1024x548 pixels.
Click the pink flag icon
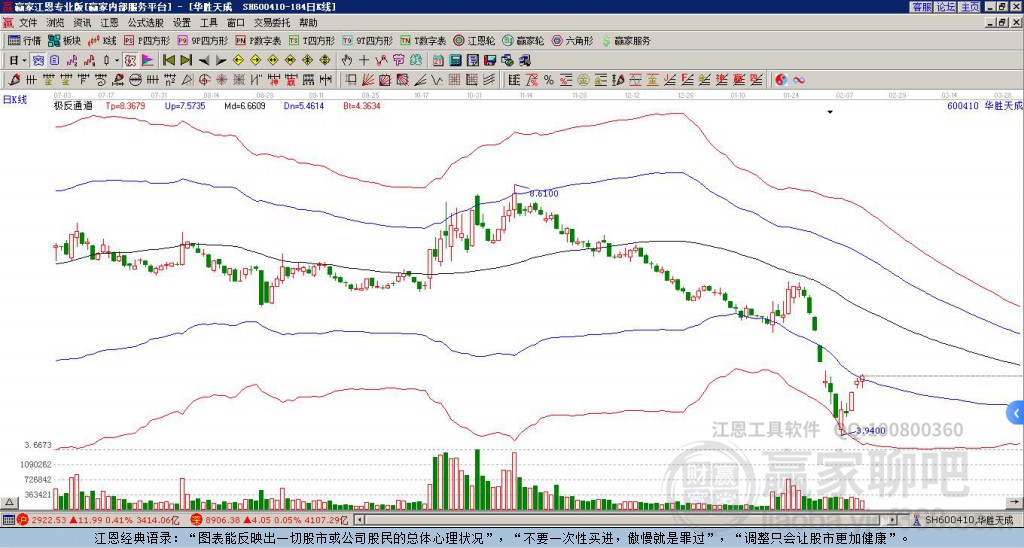click(x=148, y=61)
